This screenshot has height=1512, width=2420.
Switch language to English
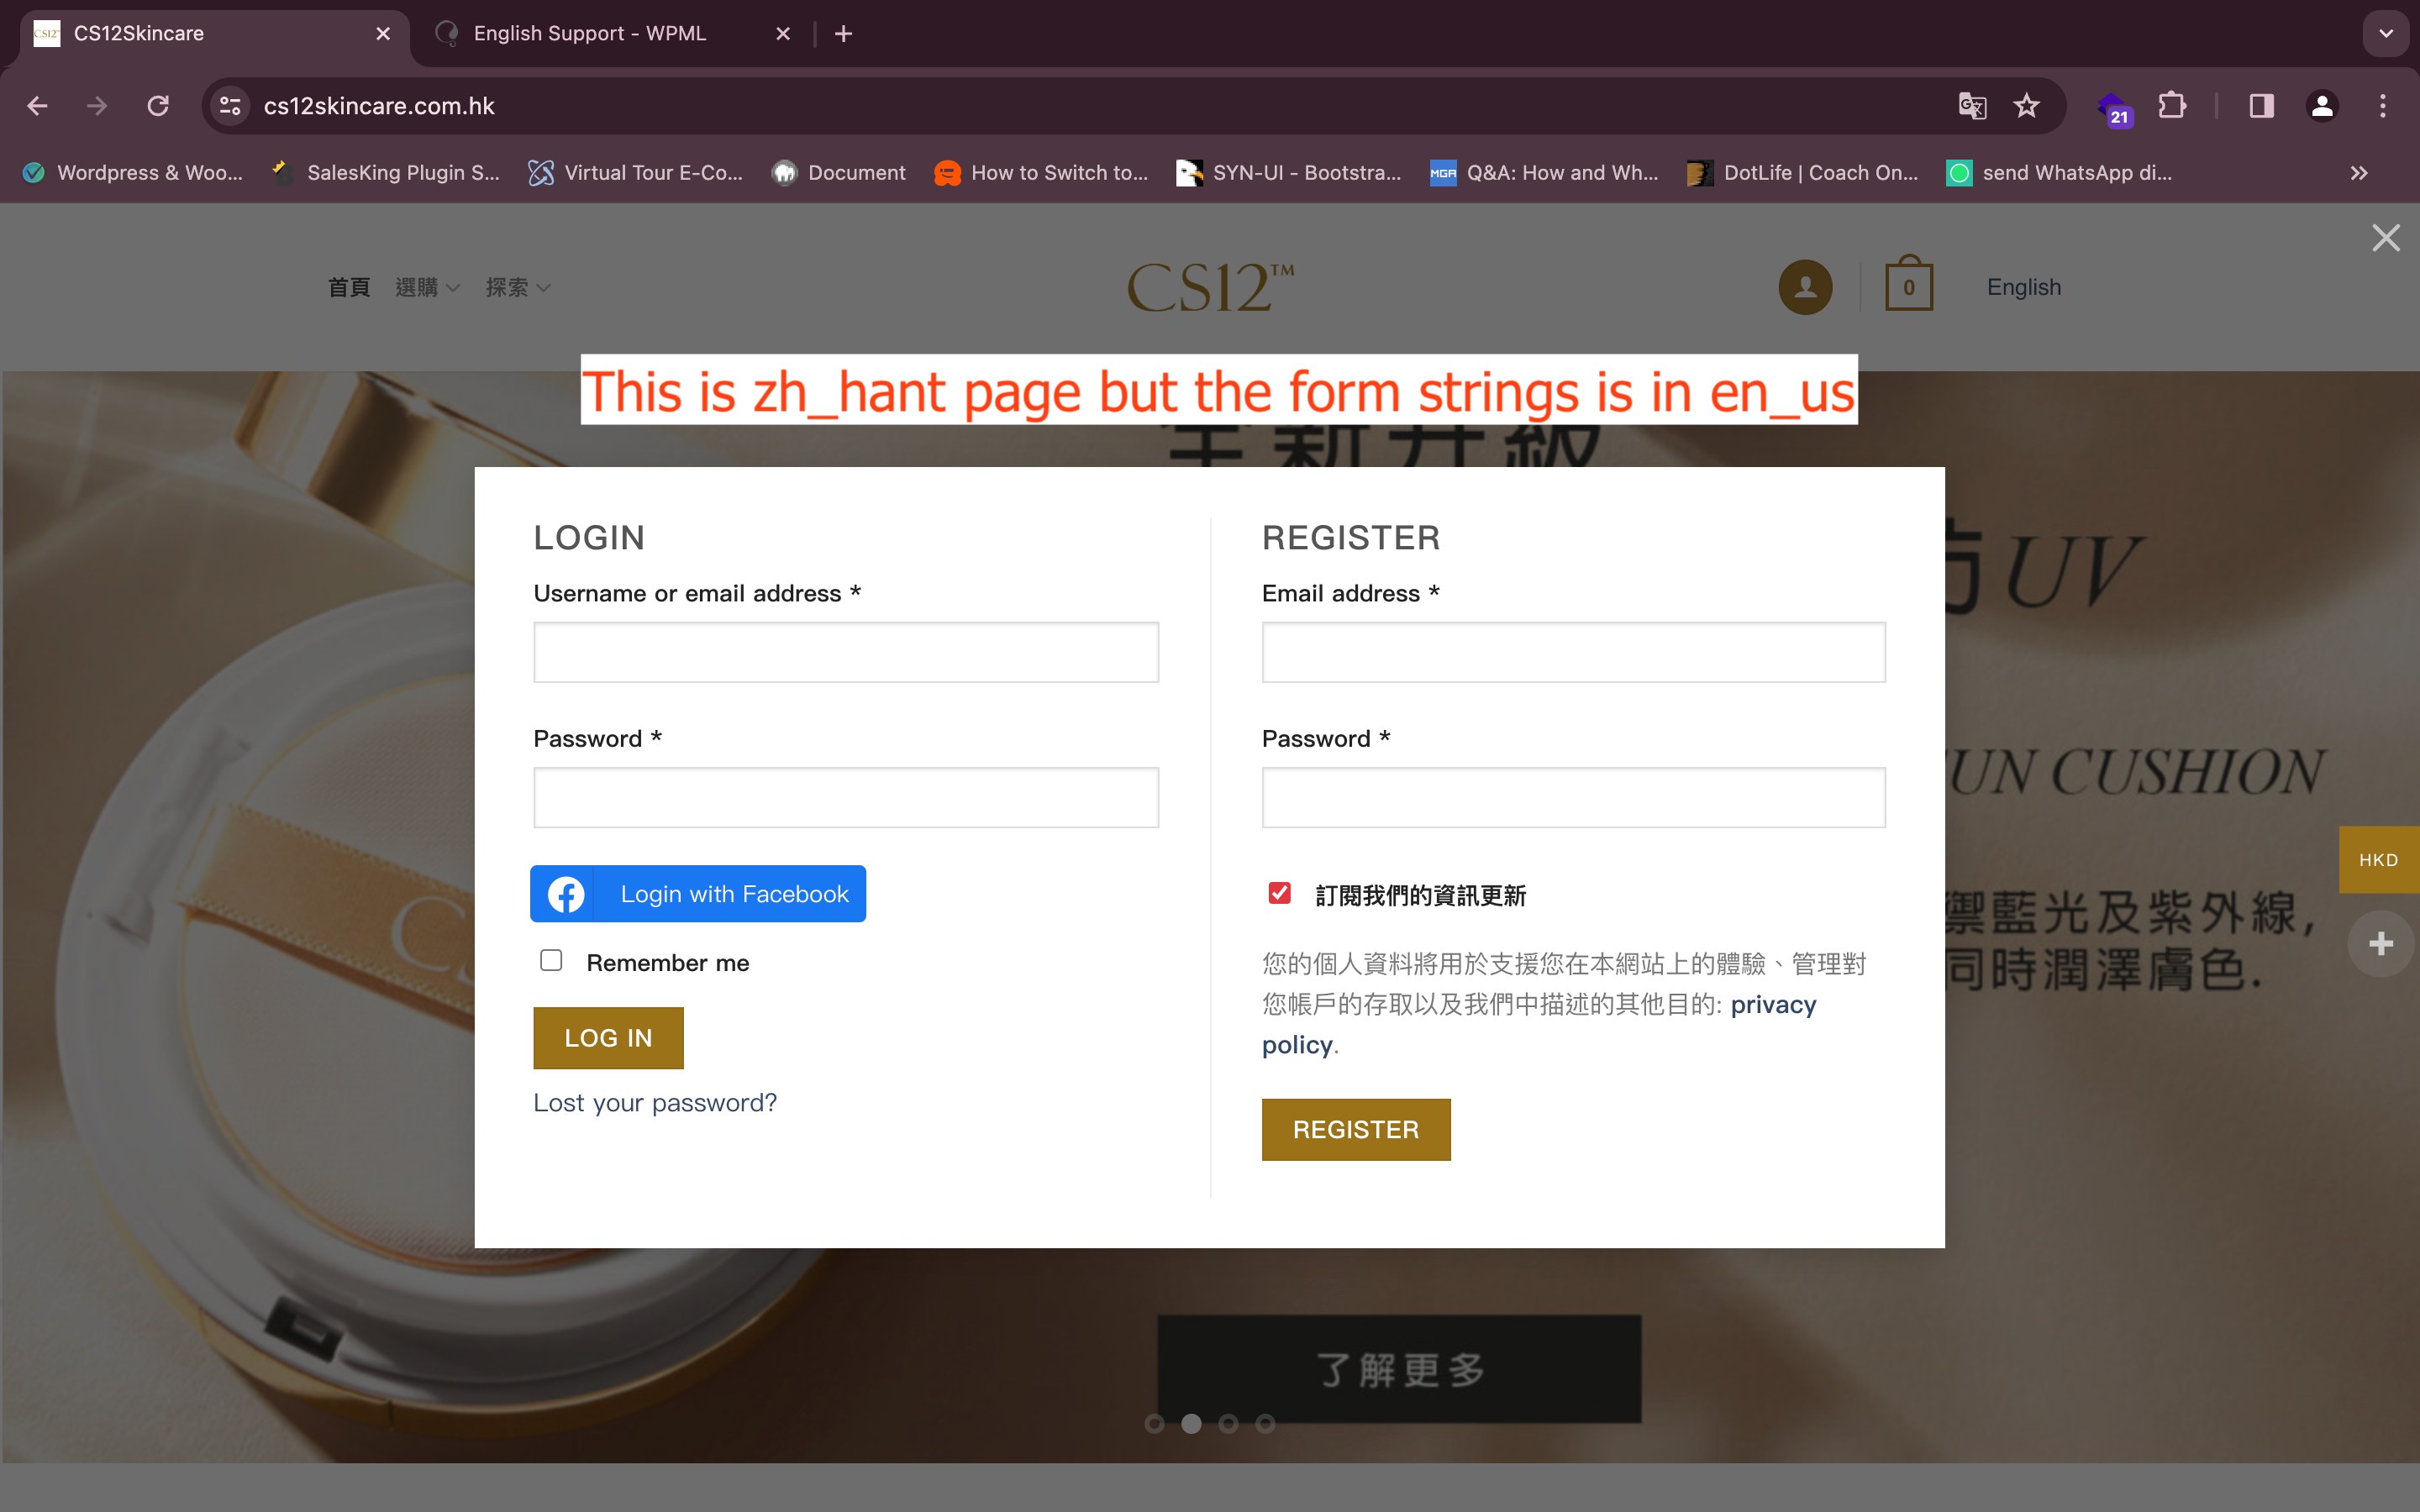point(2024,288)
